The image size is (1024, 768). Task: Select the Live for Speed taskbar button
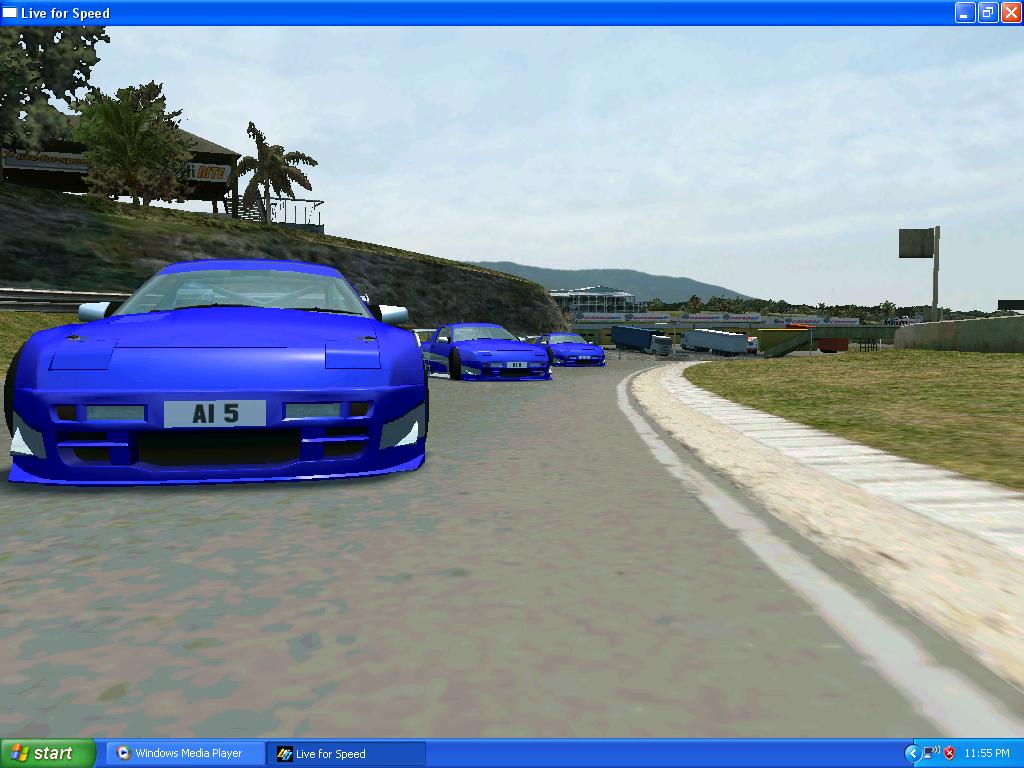click(346, 754)
